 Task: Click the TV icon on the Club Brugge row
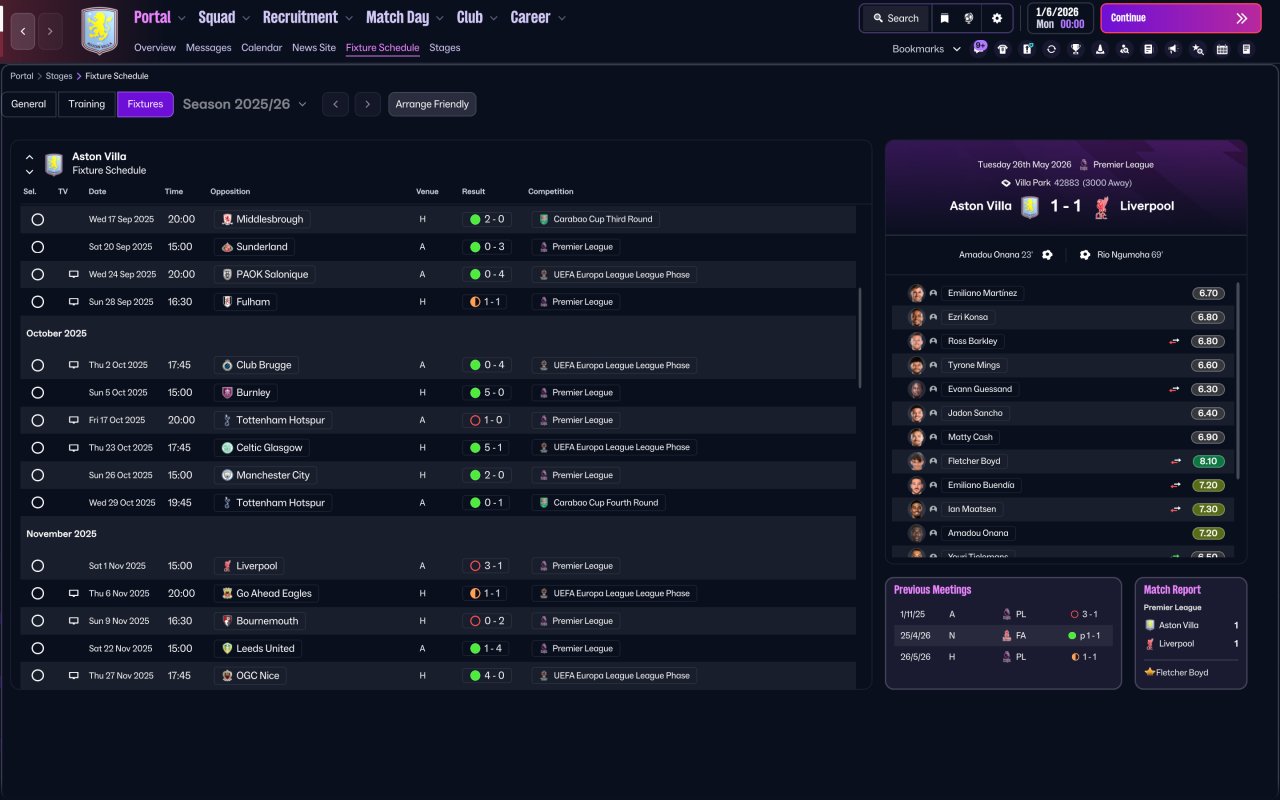(x=73, y=365)
